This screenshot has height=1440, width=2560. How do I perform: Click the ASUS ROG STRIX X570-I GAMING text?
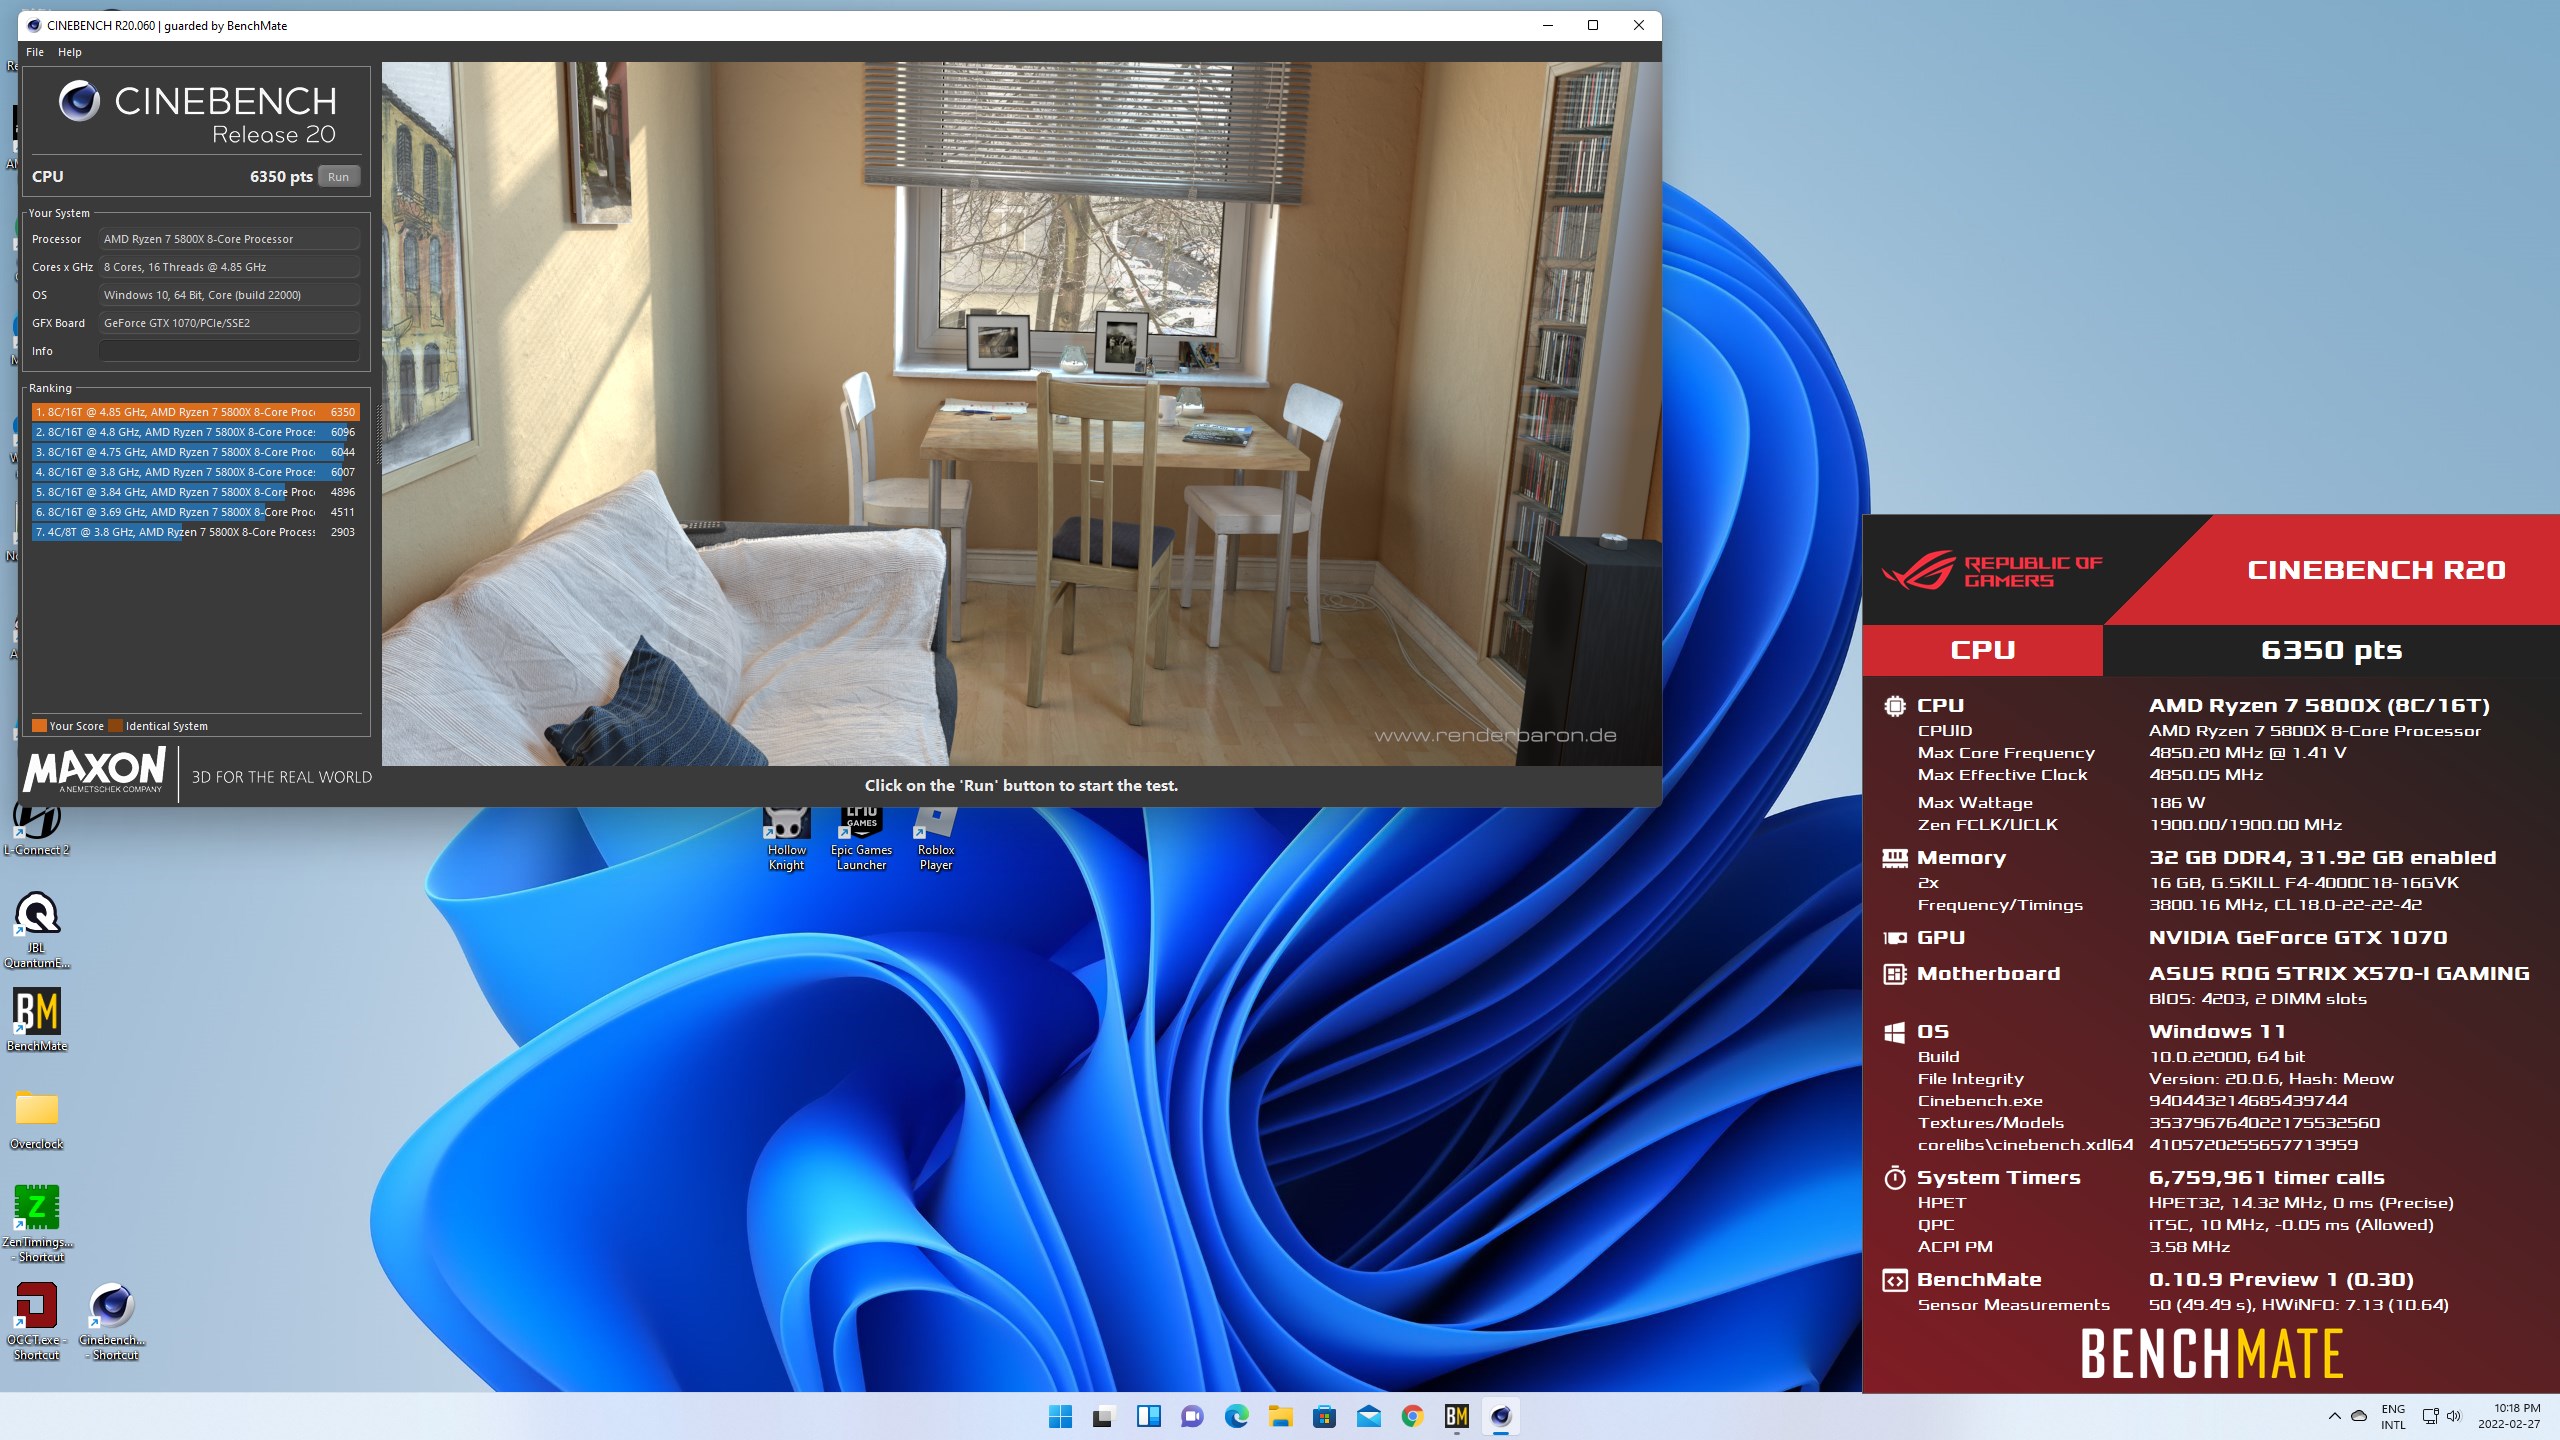coord(2339,974)
